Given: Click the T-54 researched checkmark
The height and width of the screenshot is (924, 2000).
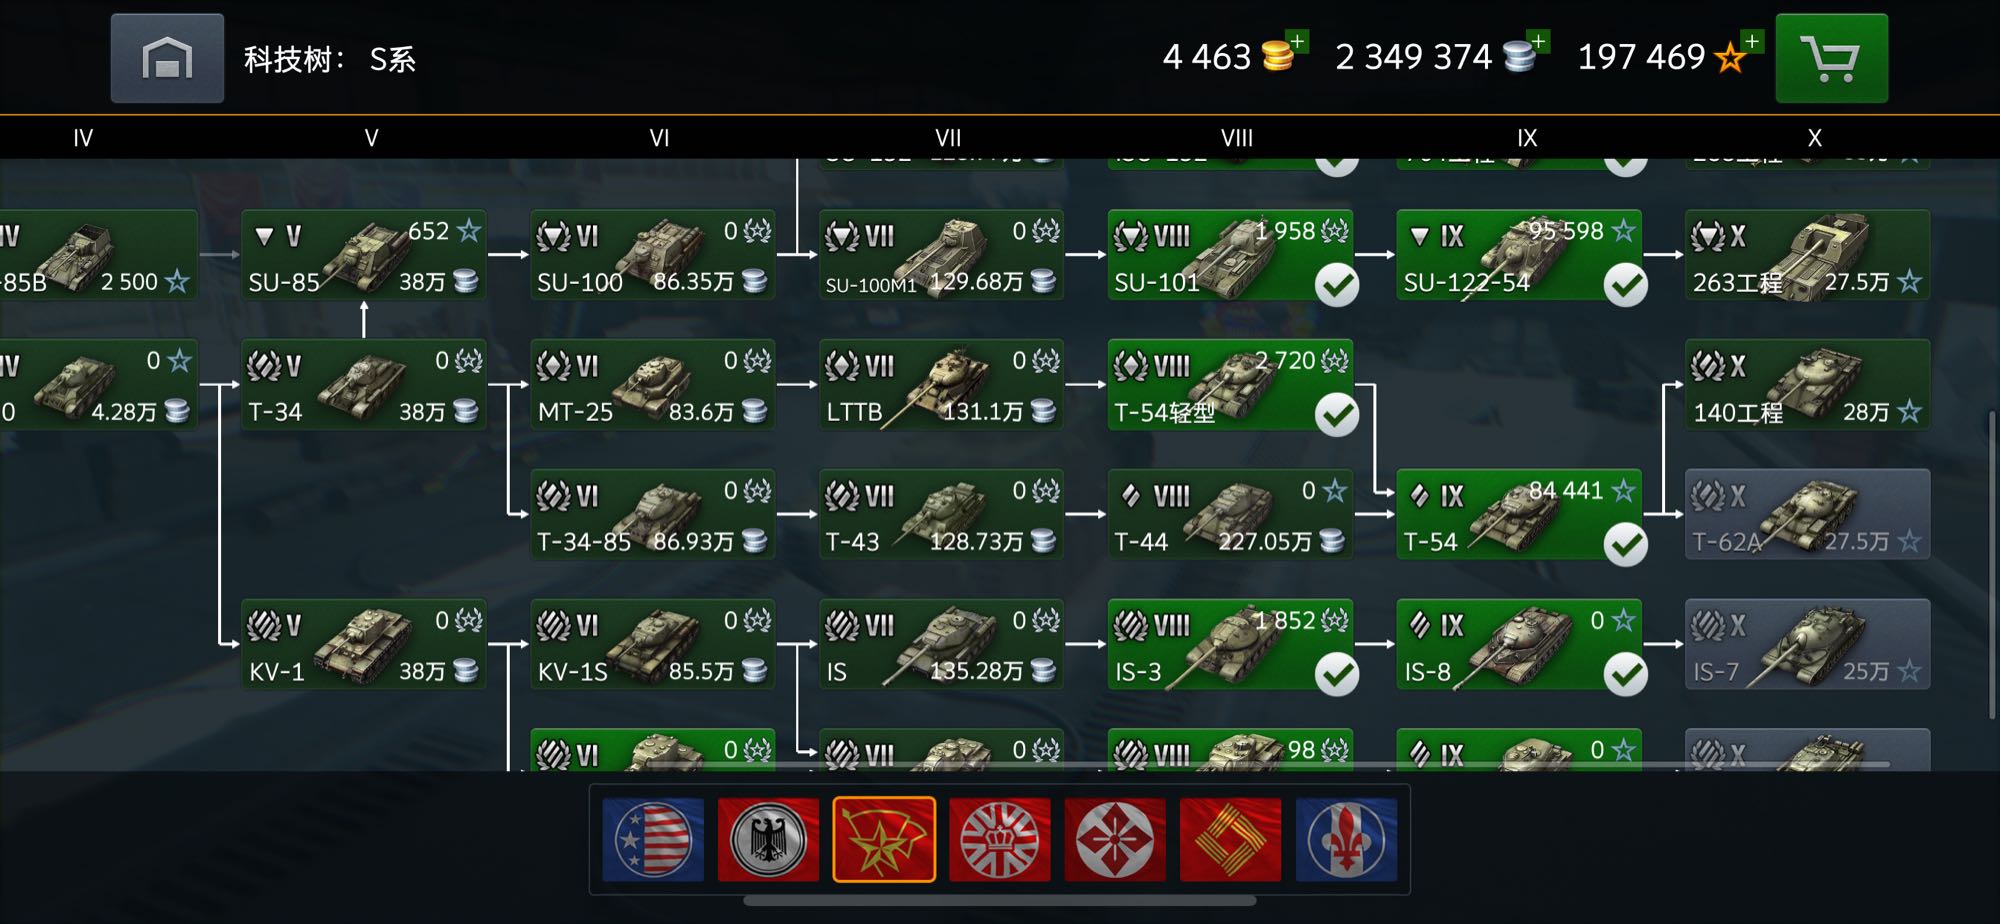Looking at the screenshot, I should (1626, 544).
